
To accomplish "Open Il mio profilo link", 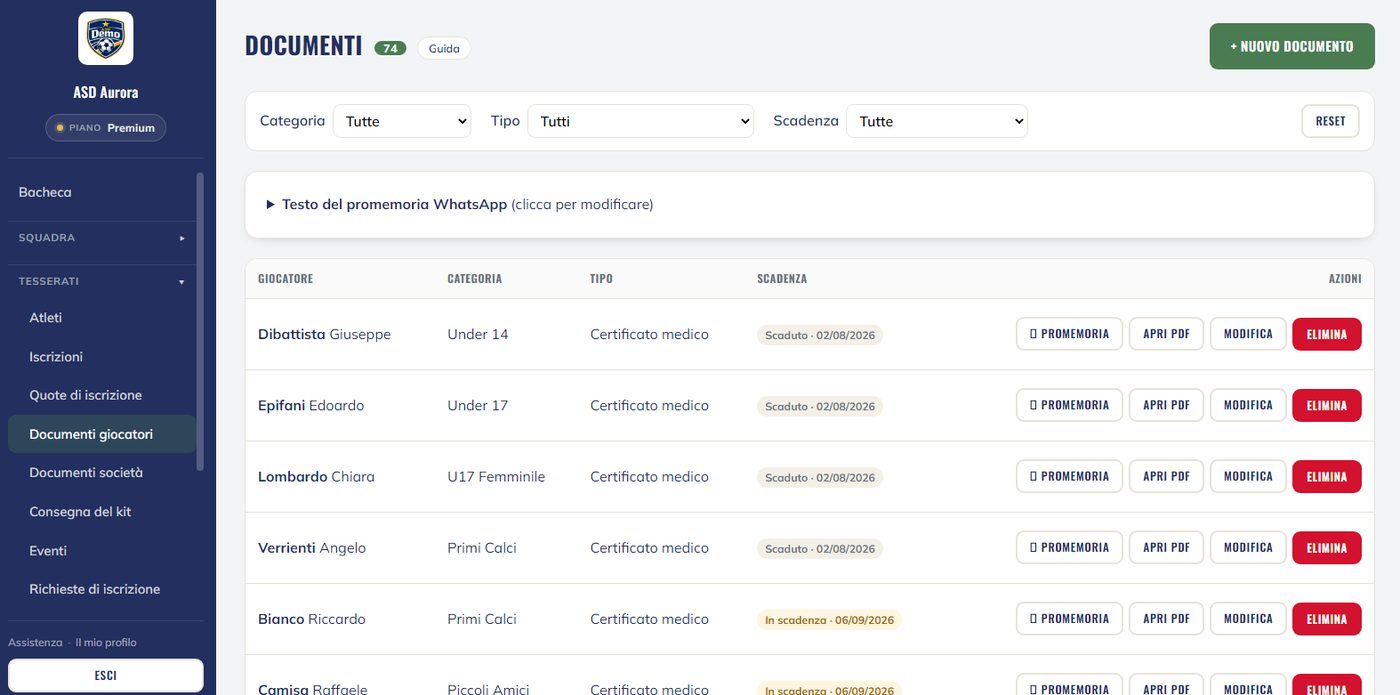I will pyautogui.click(x=106, y=642).
